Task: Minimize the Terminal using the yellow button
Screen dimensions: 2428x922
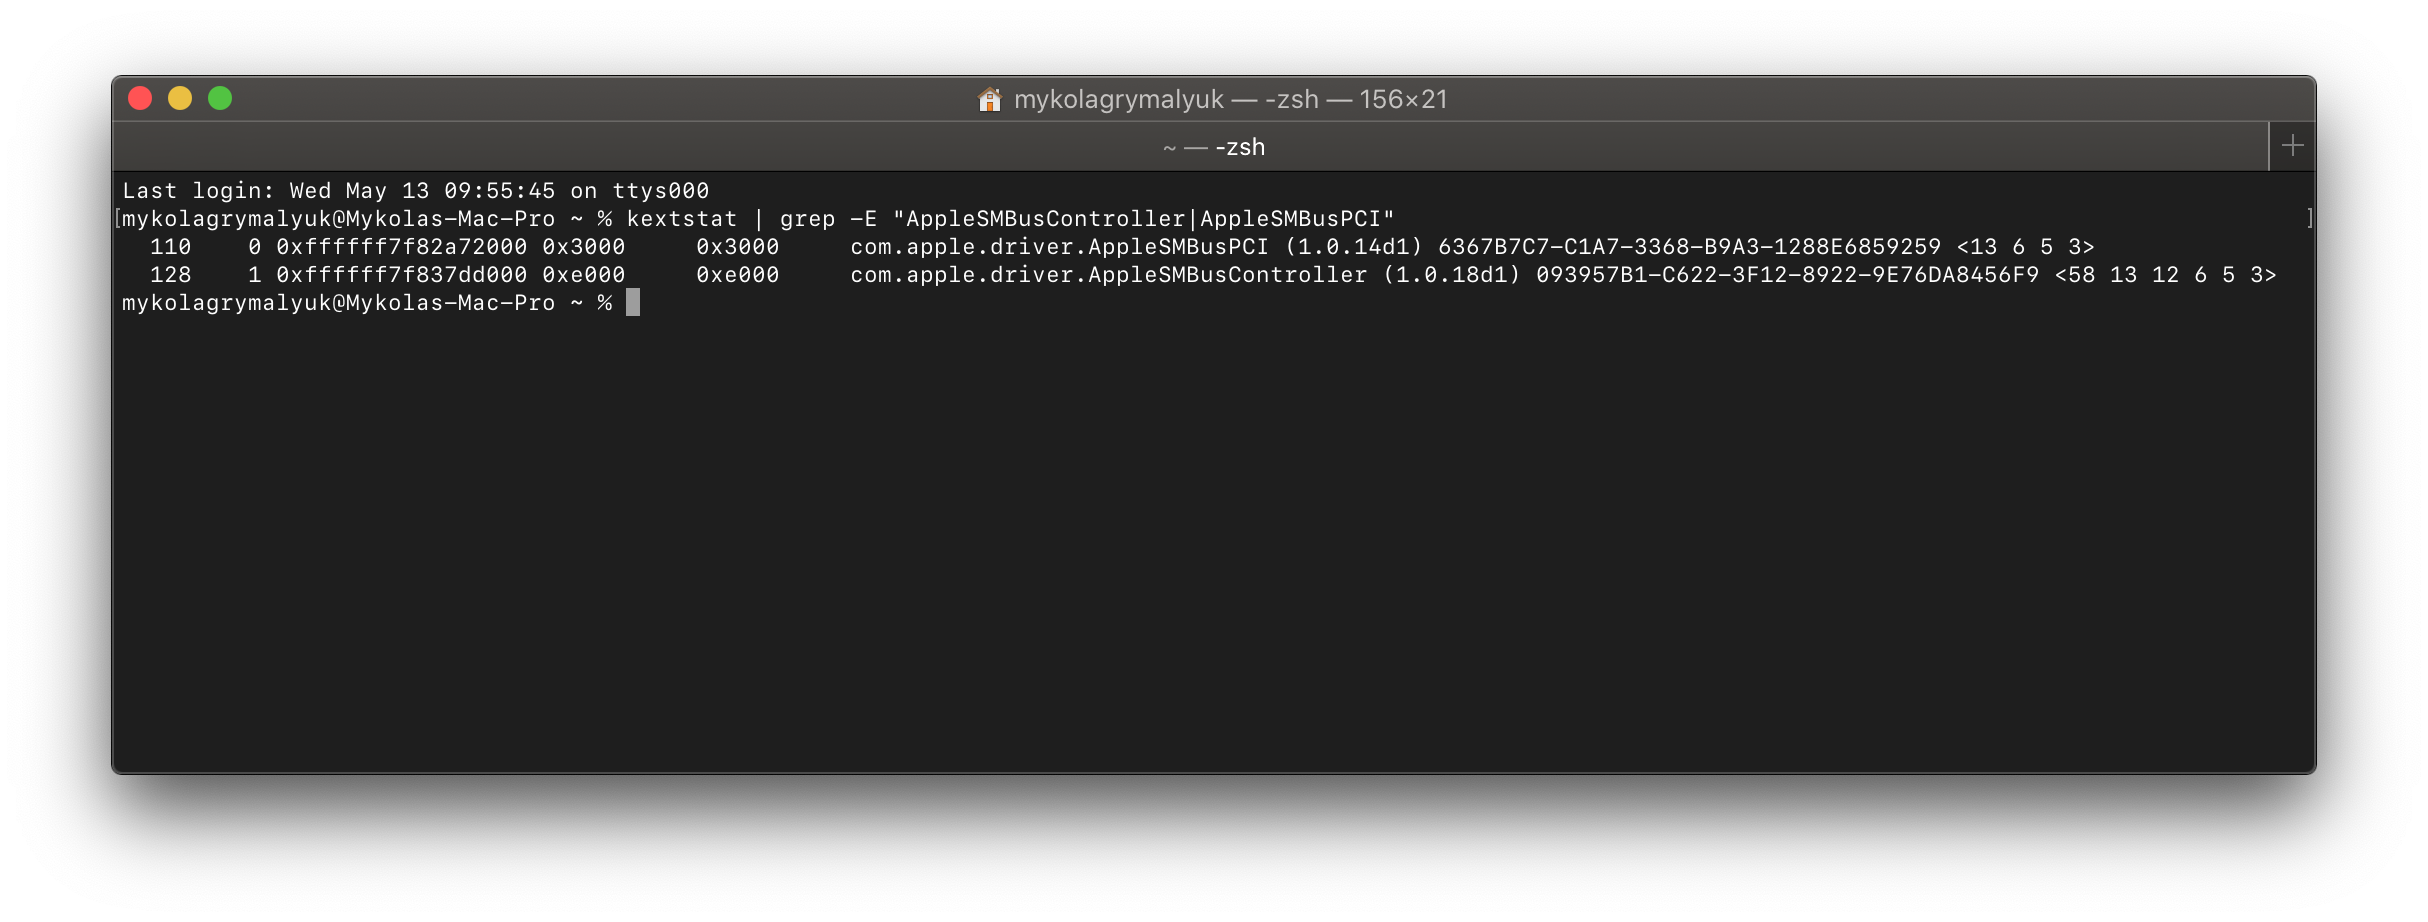Action: pos(180,98)
